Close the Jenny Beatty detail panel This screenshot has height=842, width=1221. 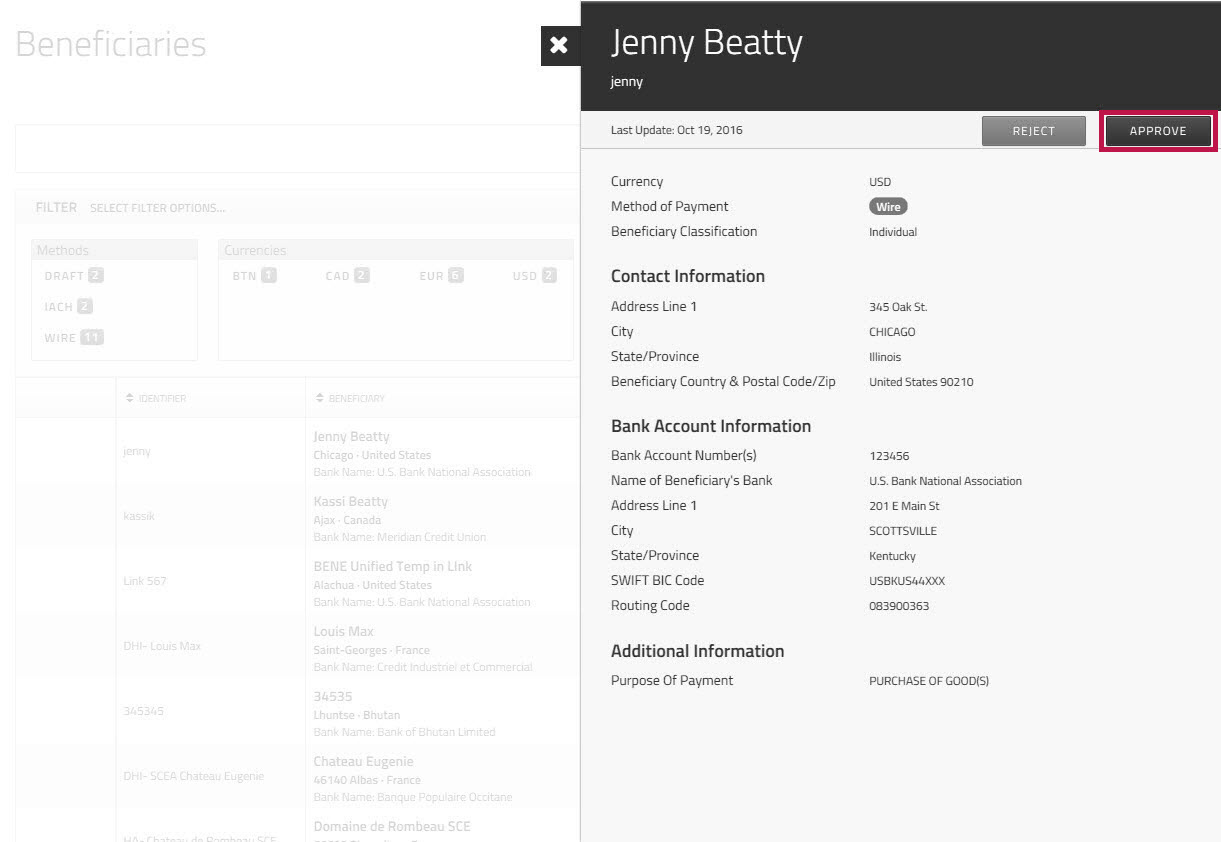(x=559, y=45)
